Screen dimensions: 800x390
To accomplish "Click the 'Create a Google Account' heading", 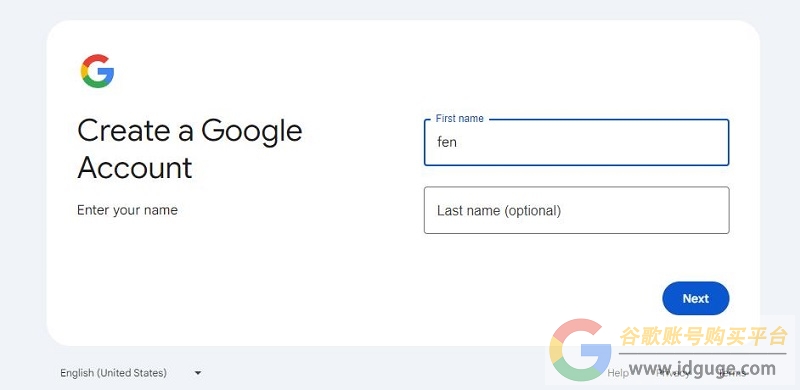I will (190, 149).
